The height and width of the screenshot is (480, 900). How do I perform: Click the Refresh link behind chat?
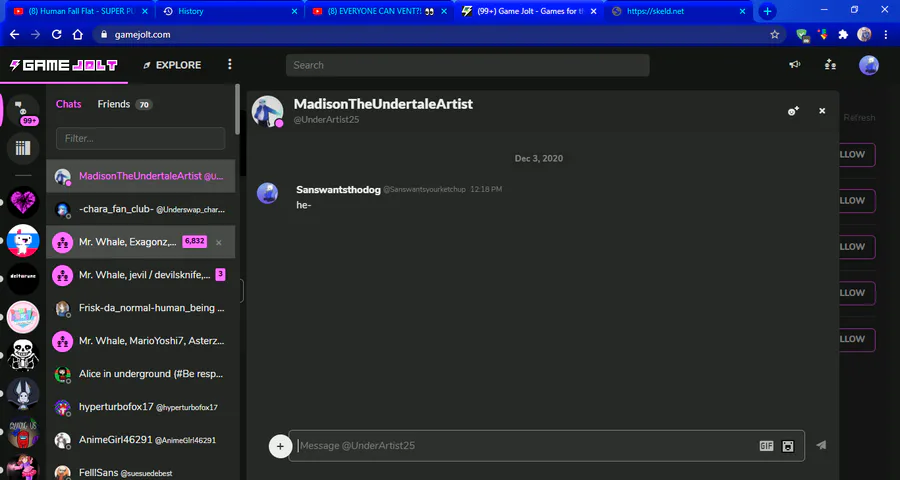tap(859, 118)
